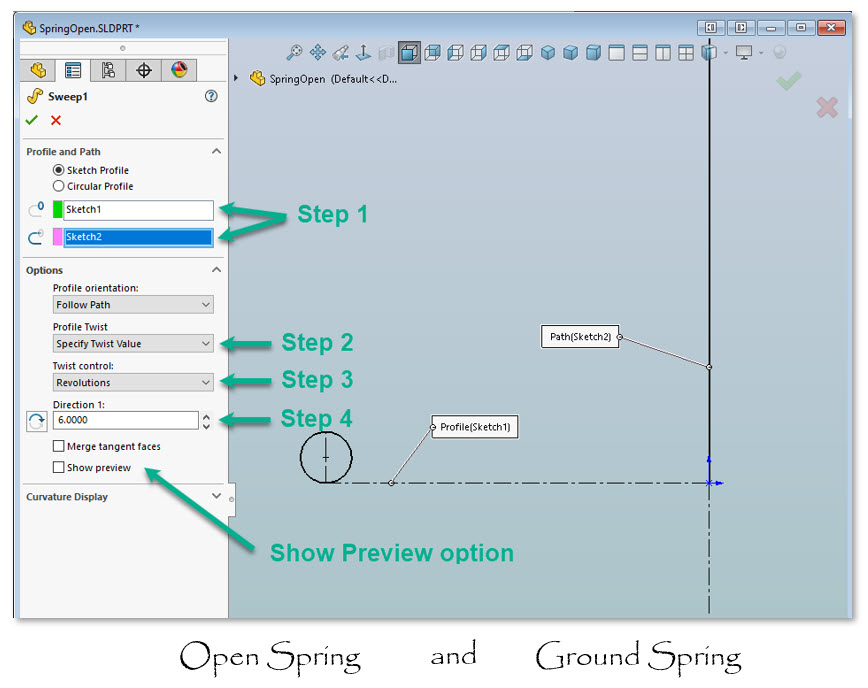Check Merge tangent faces
Screen dimensions: 868x688
point(57,446)
